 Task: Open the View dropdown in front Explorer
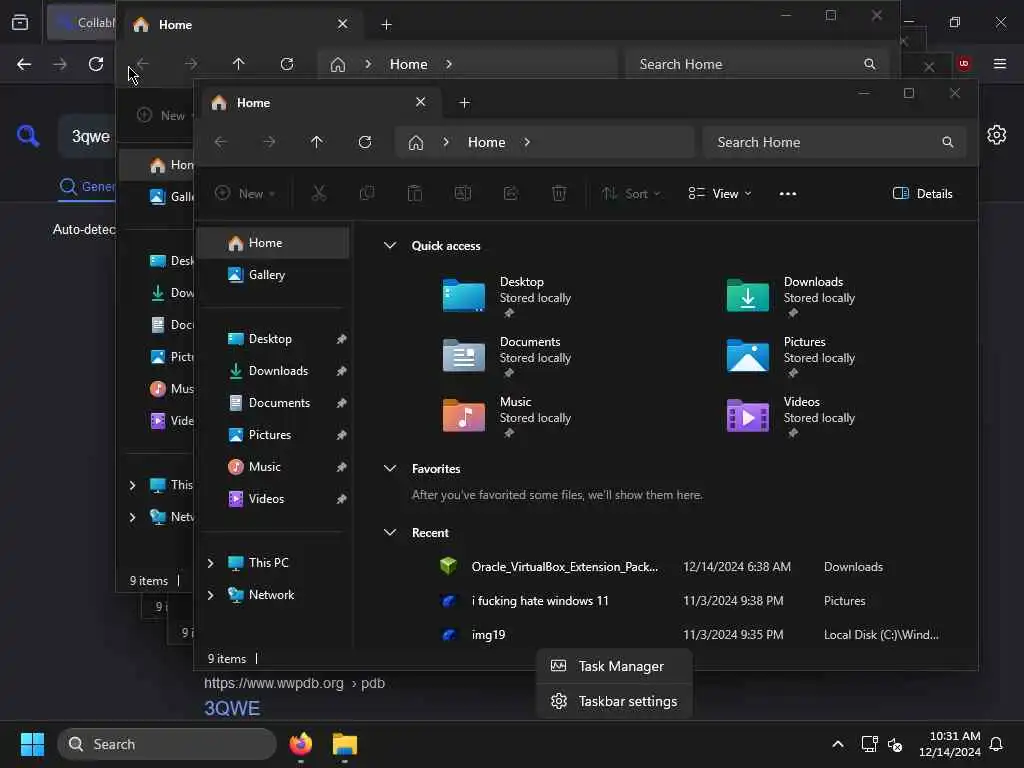(720, 193)
